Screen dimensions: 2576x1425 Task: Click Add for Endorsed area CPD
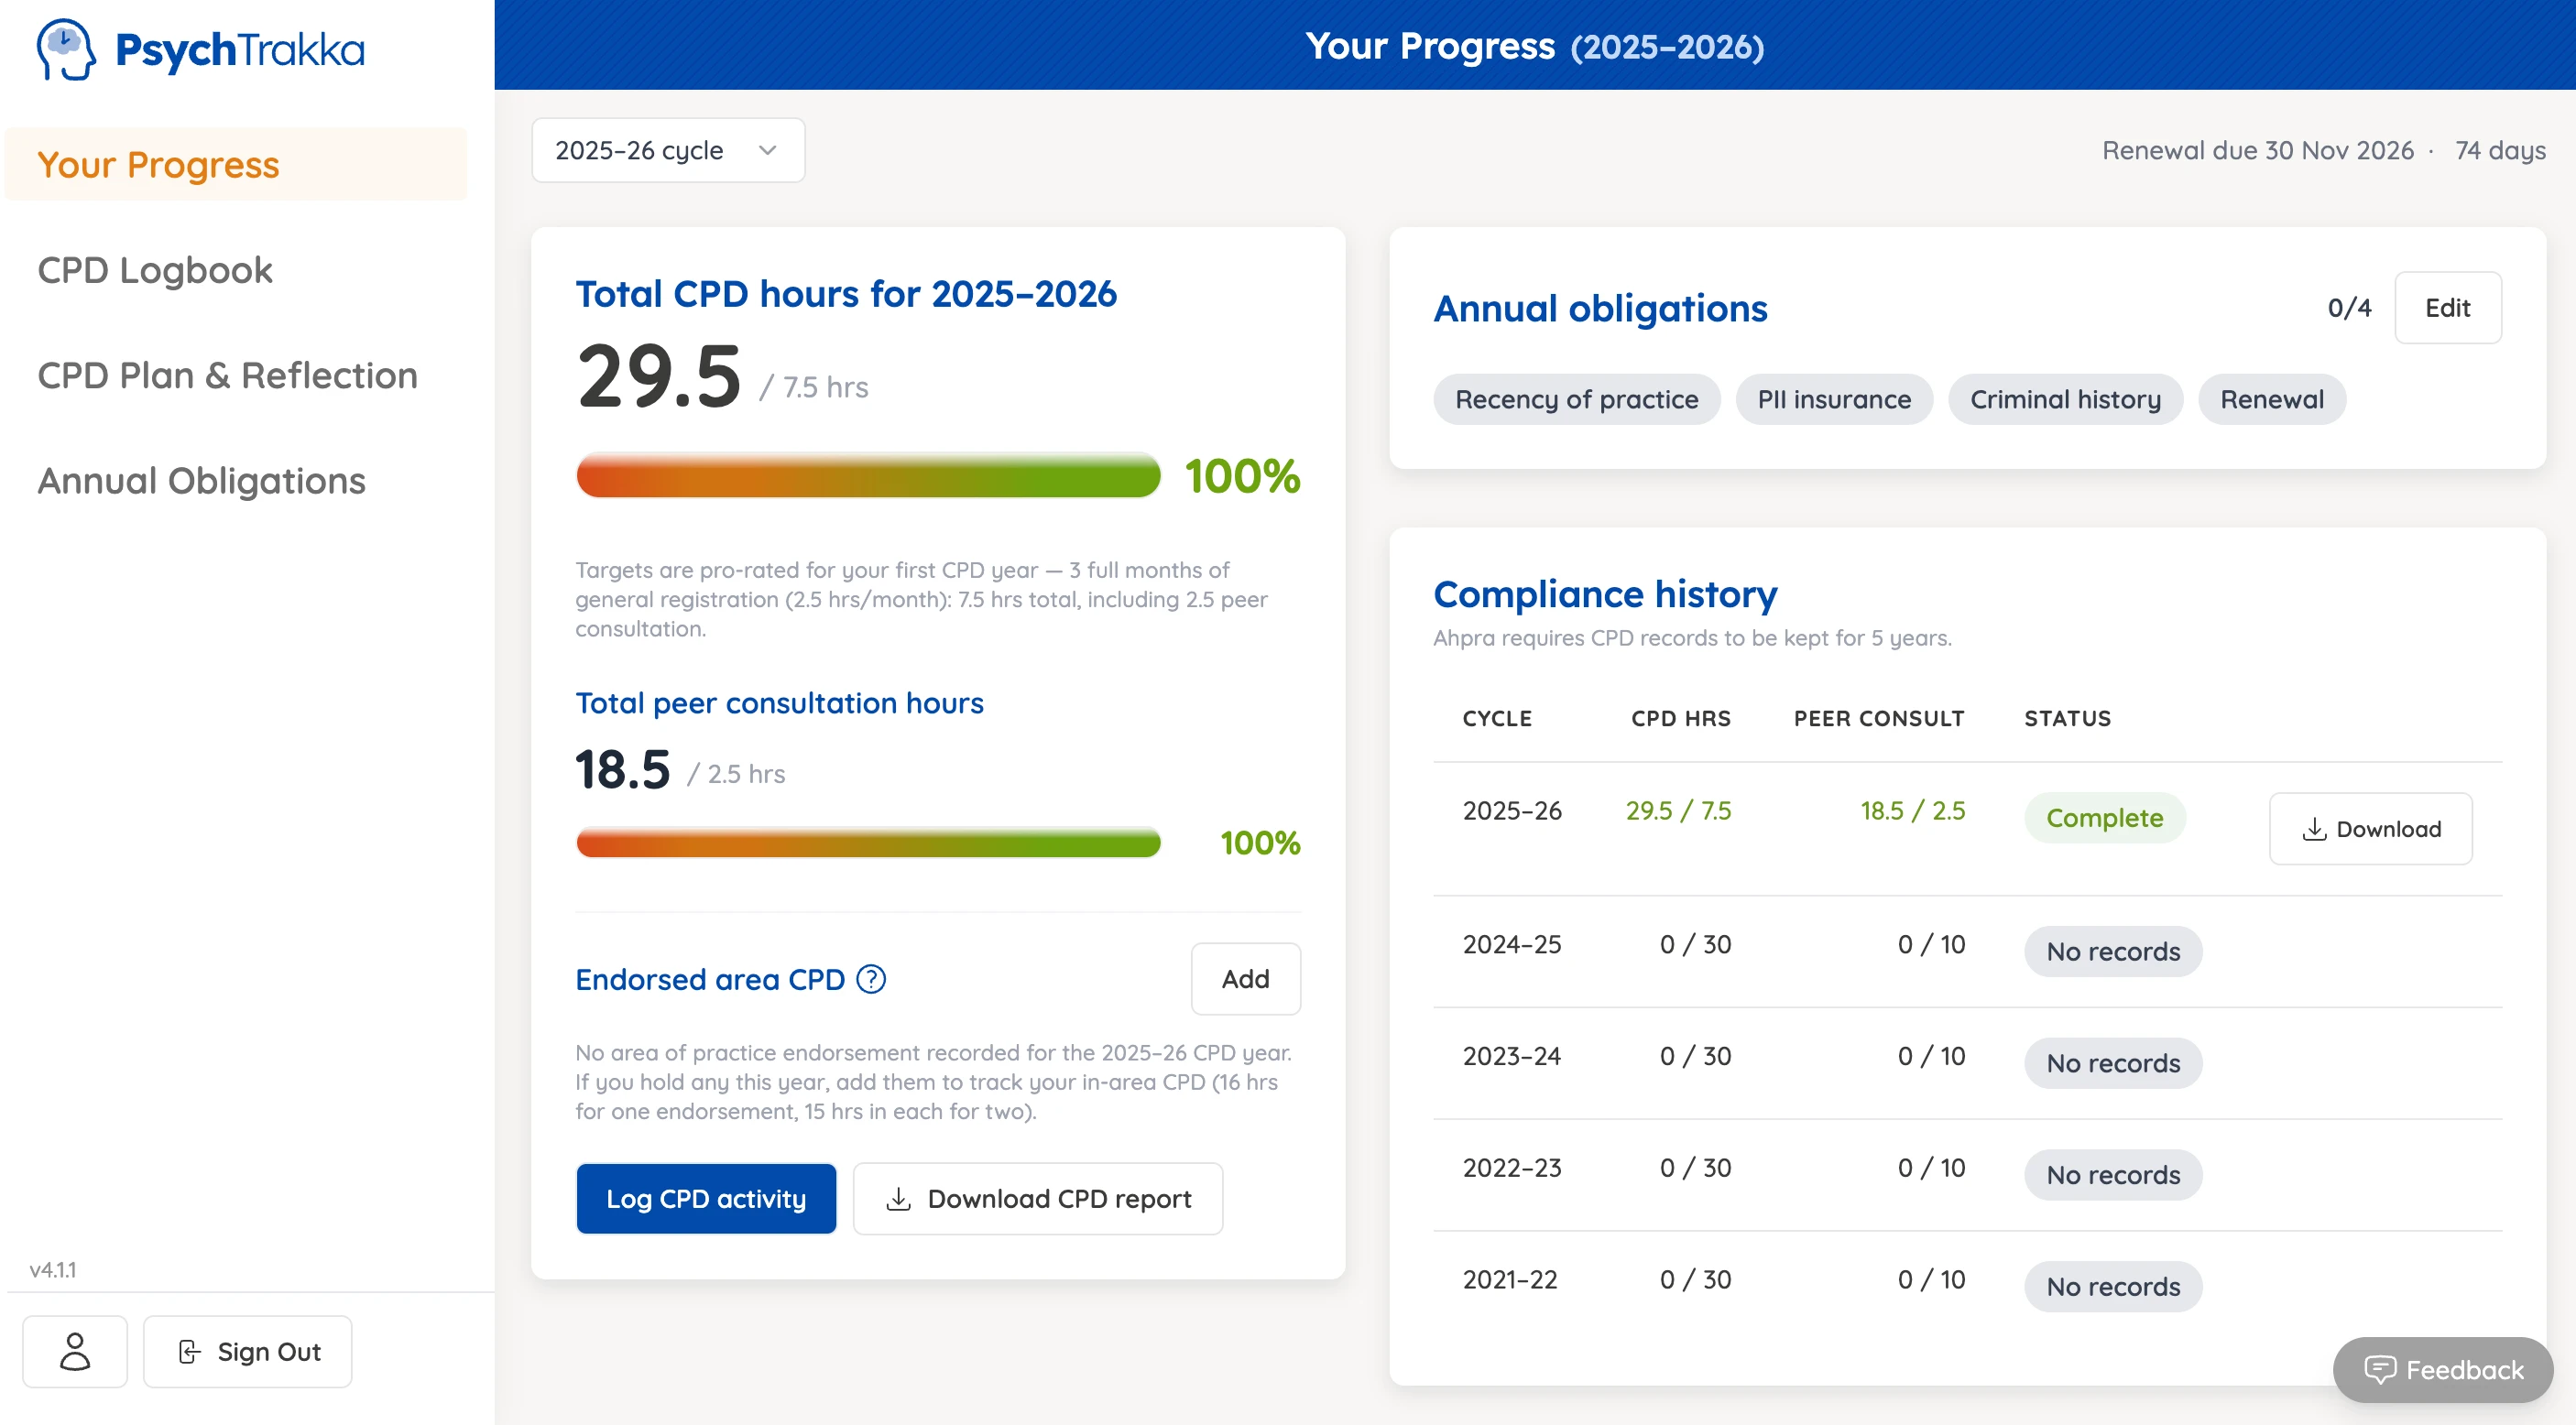(x=1245, y=979)
